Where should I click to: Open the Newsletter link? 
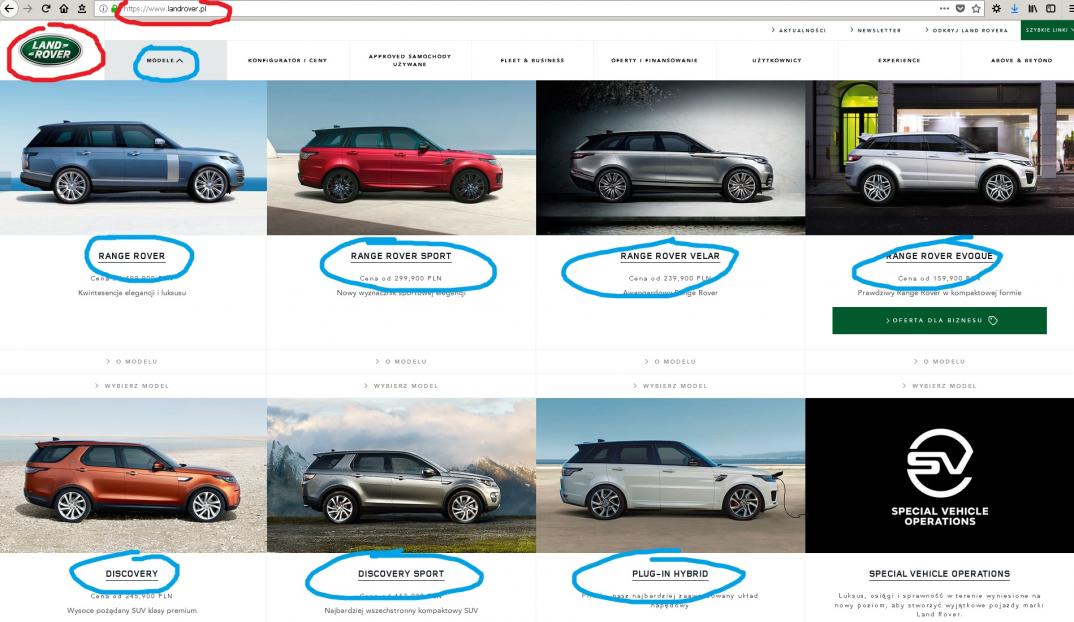[875, 30]
